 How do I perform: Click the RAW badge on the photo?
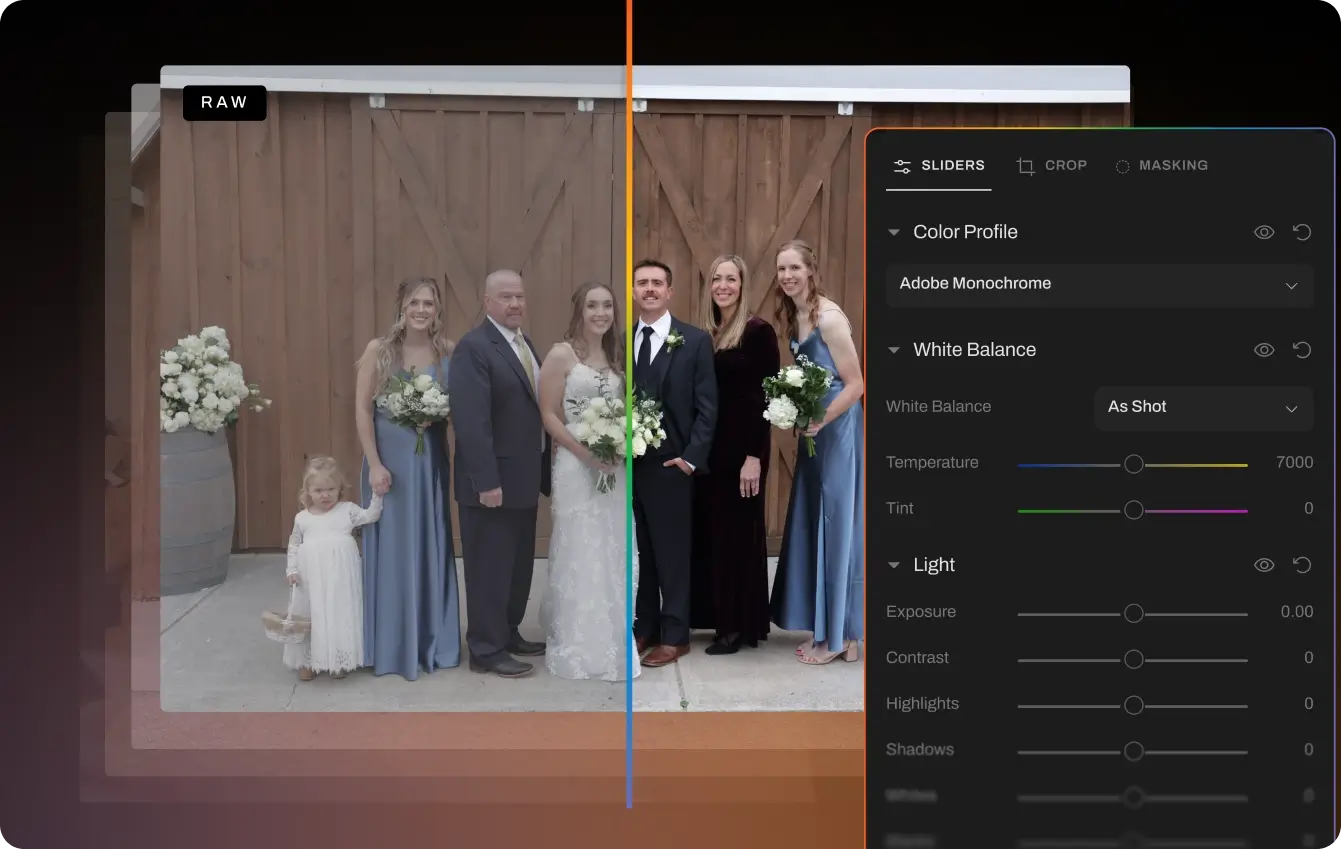tap(225, 103)
